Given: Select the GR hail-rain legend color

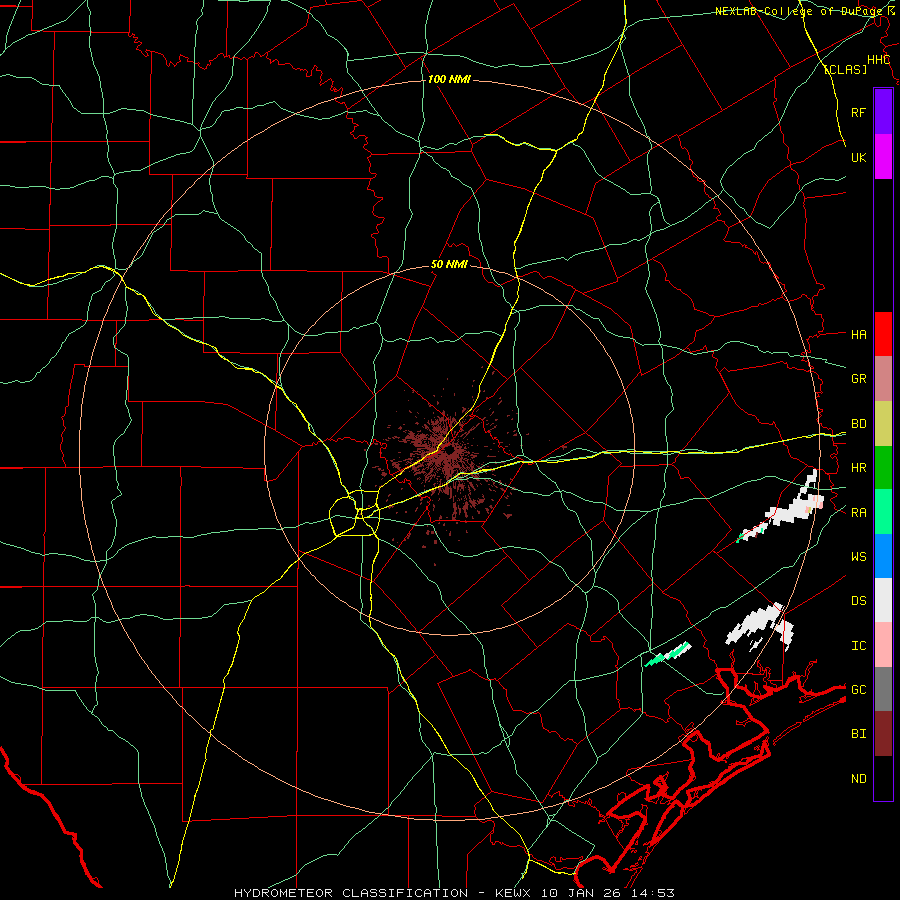Looking at the screenshot, I should 883,379.
